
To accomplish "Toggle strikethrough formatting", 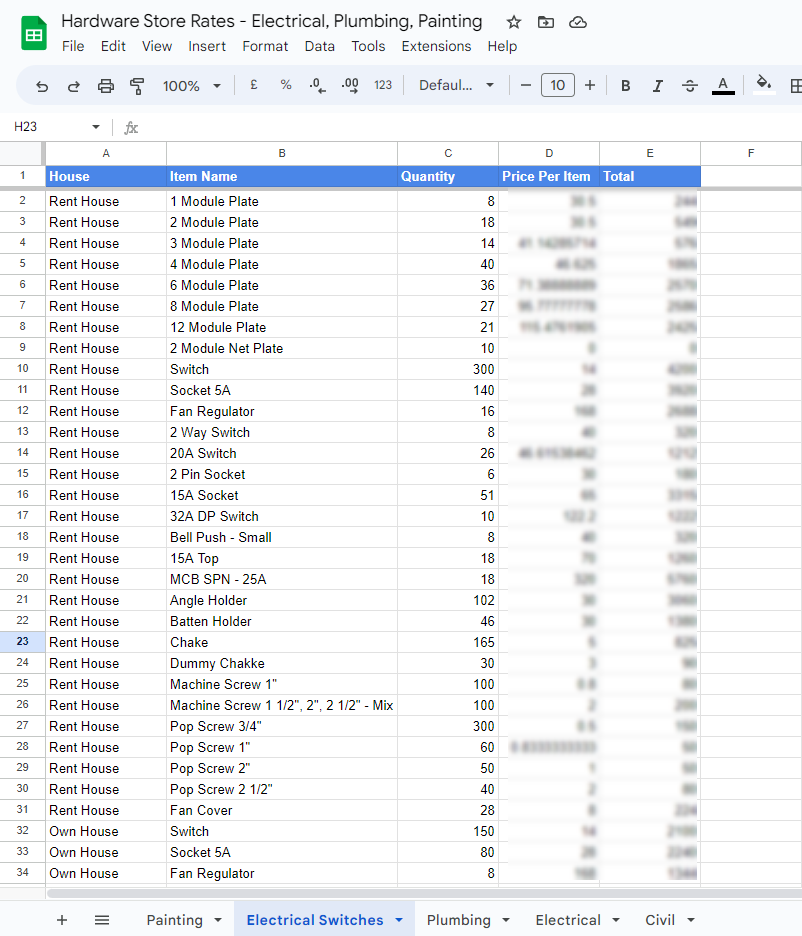I will [x=690, y=86].
